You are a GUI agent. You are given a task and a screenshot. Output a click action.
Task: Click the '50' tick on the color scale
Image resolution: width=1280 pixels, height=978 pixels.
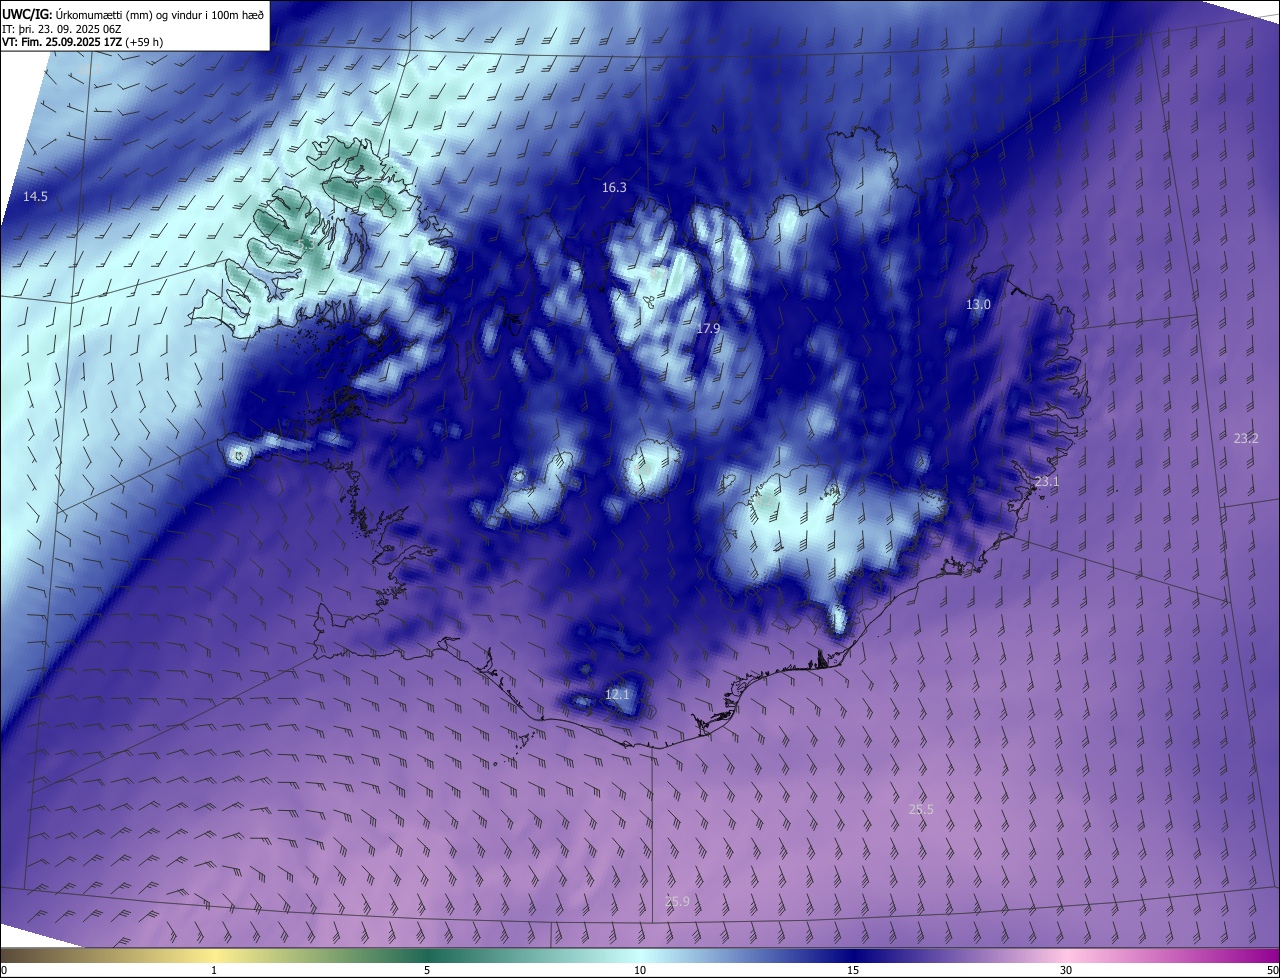1272,971
